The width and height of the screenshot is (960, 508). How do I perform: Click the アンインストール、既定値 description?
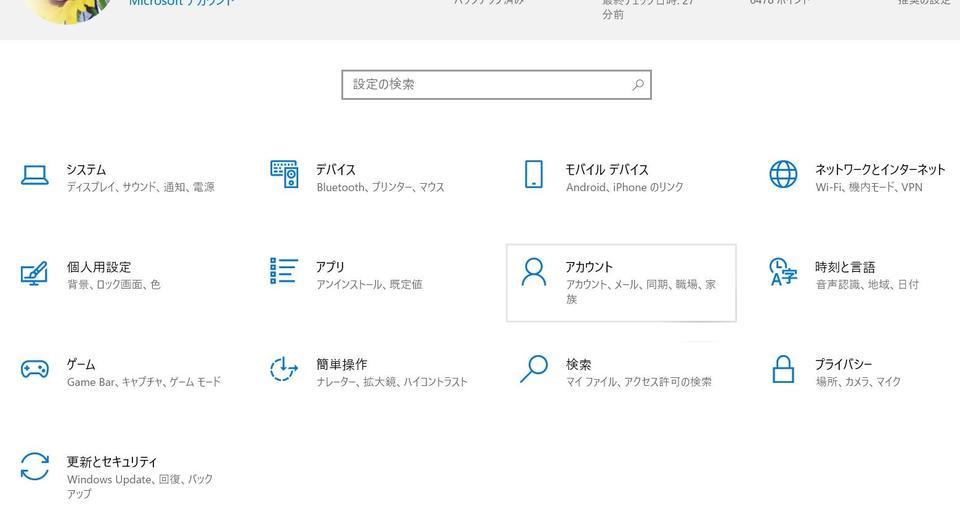[369, 285]
